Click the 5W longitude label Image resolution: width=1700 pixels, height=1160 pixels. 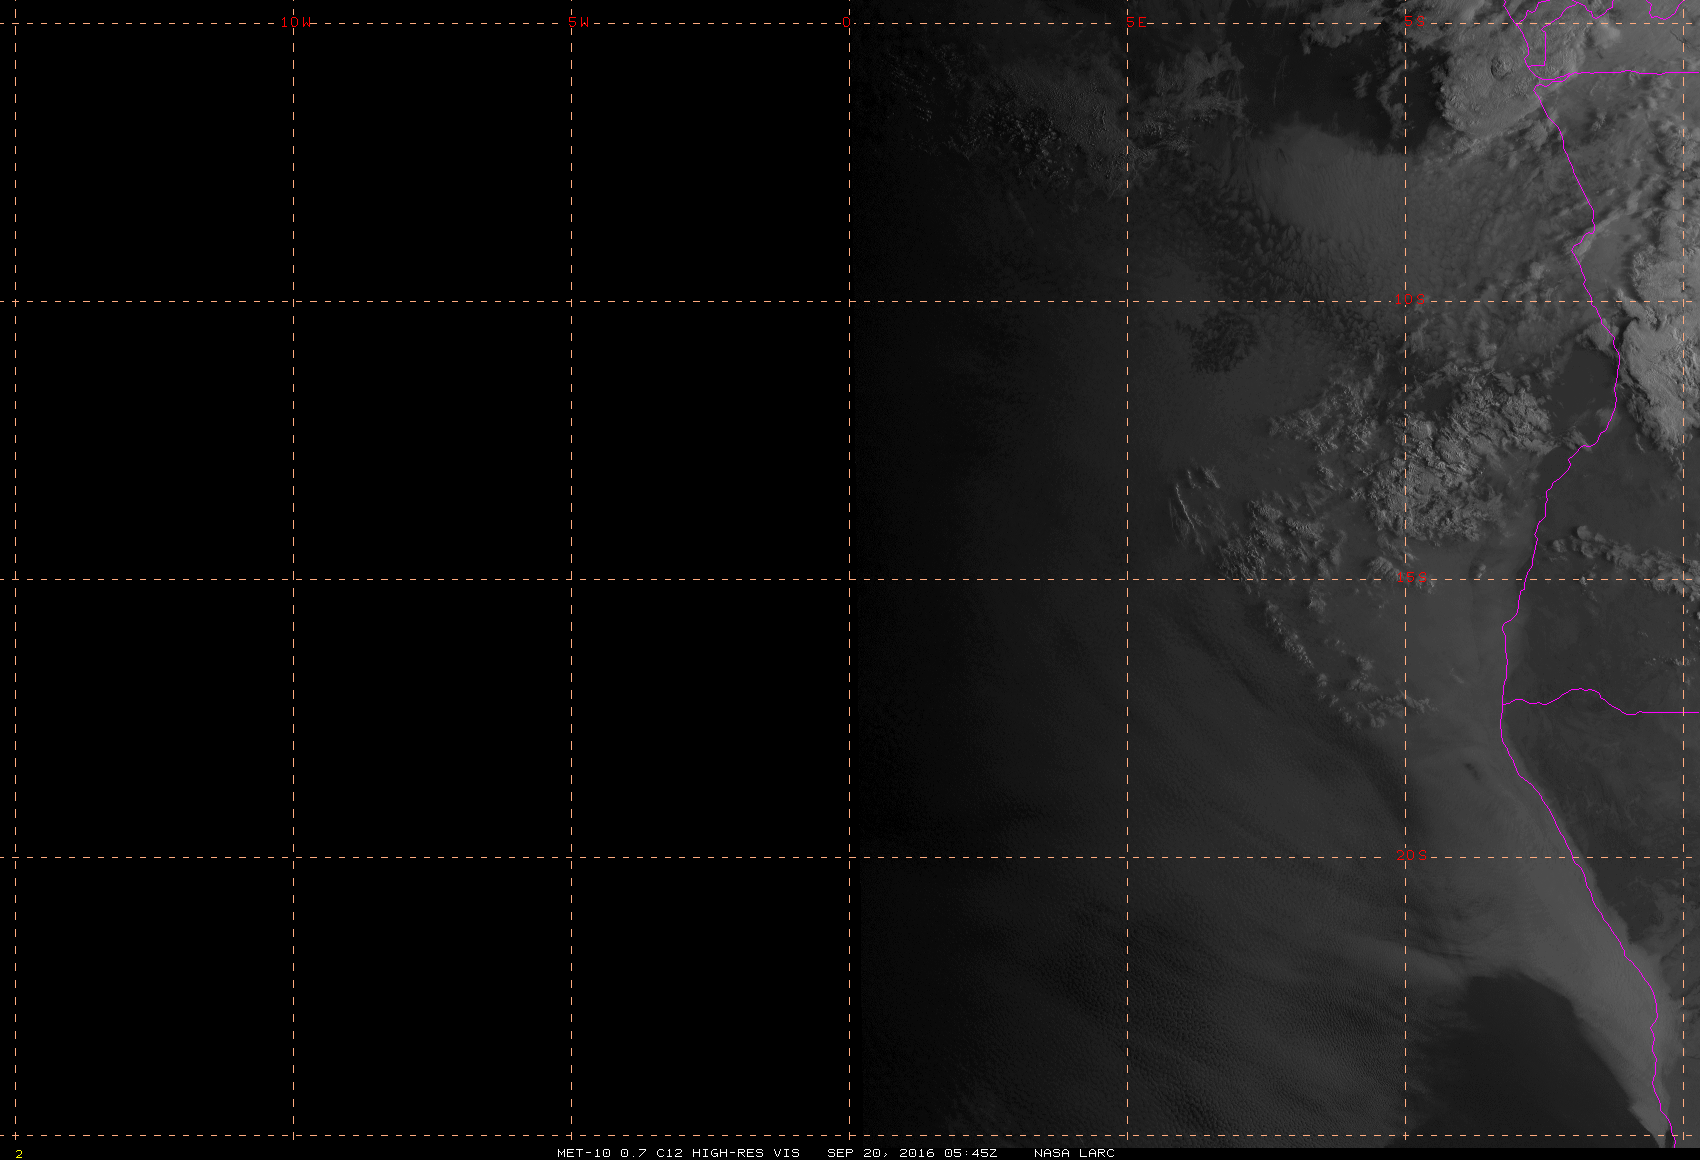[x=578, y=22]
